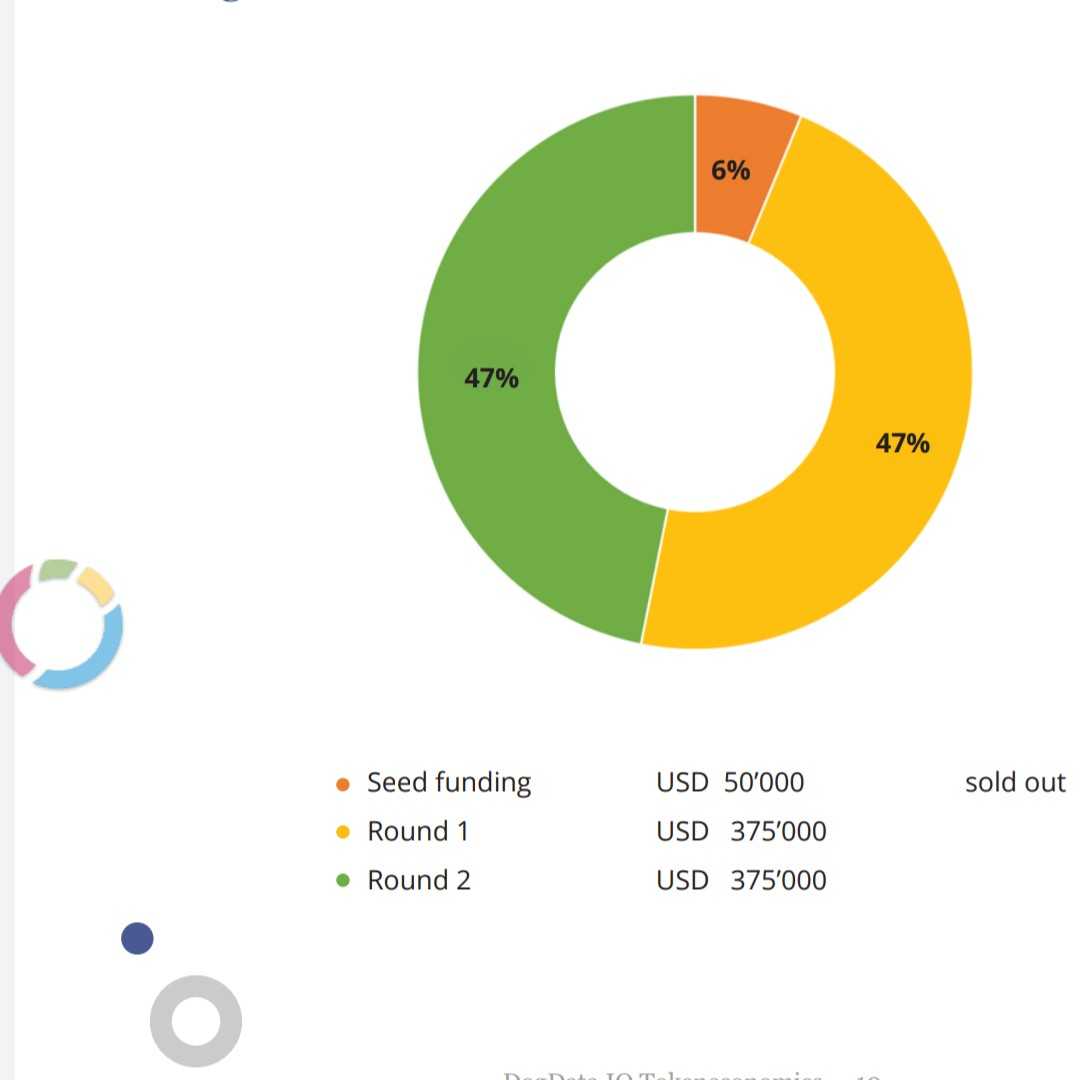The image size is (1080, 1080).
Task: Click the Seed funding legend label
Action: click(448, 783)
